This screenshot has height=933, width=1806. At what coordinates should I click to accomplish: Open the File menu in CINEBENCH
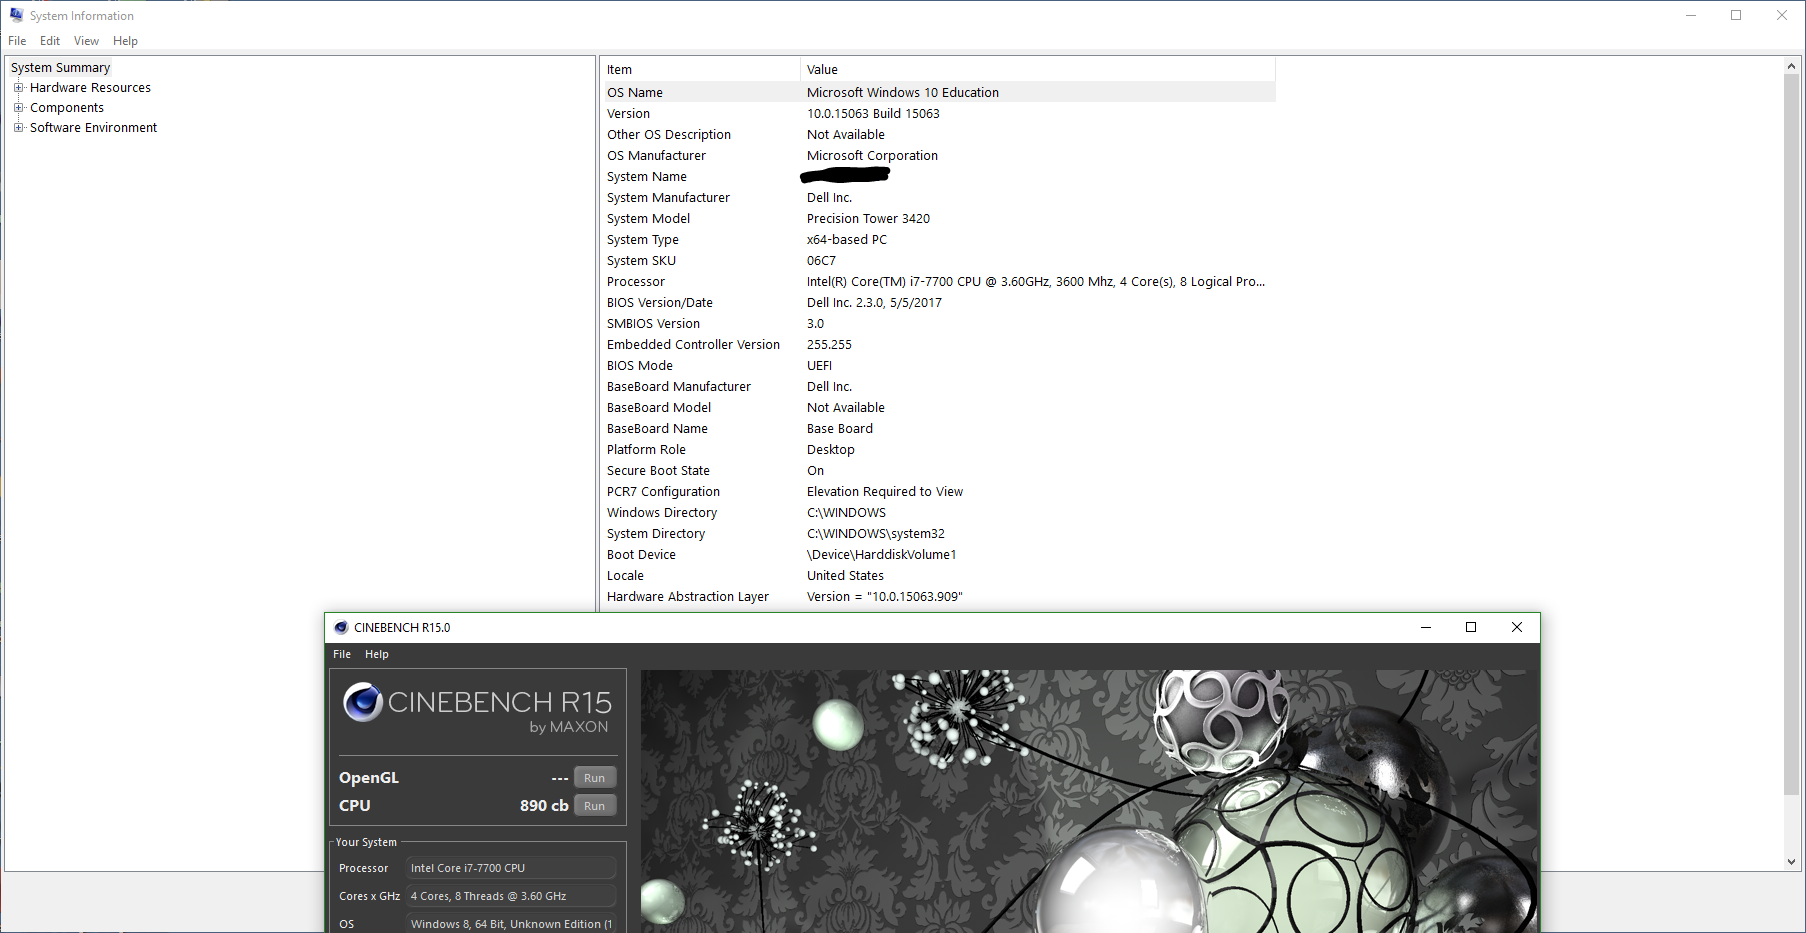coord(342,654)
